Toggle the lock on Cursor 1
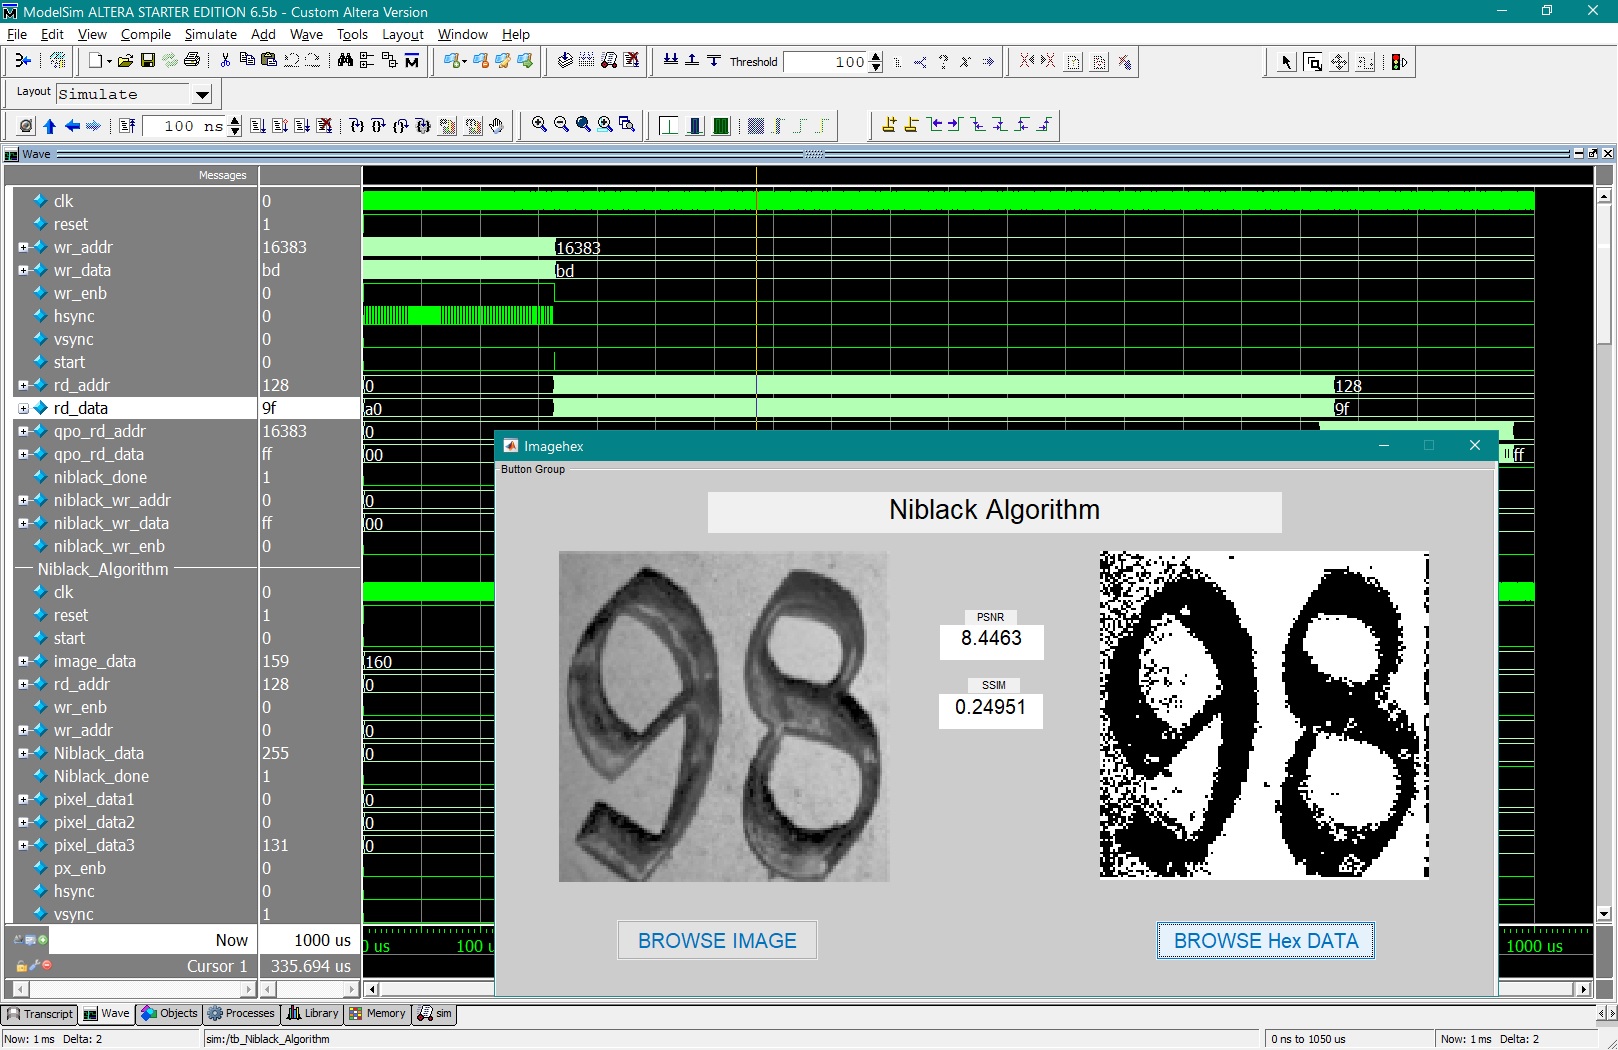 (x=21, y=966)
